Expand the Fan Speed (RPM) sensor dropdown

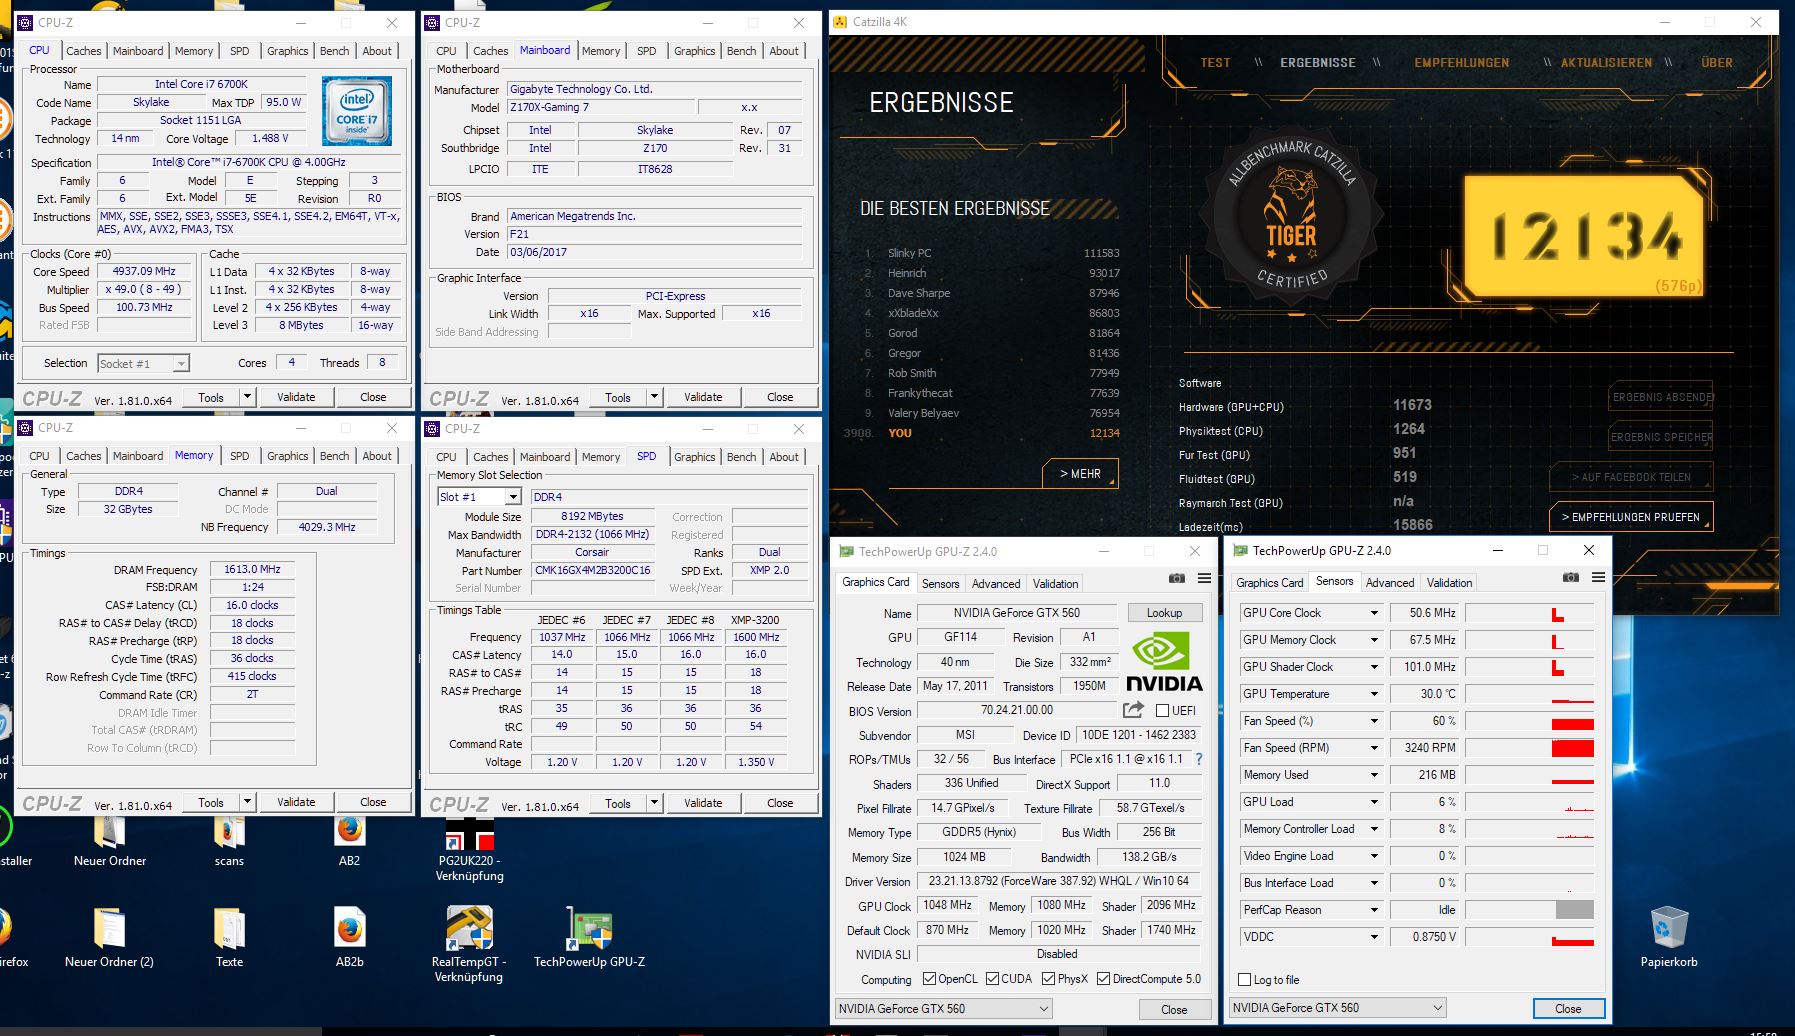[x=1374, y=748]
